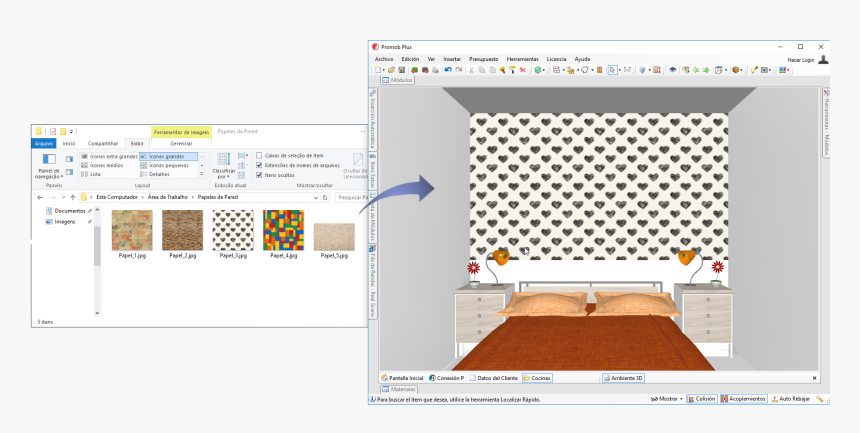Select Detalhes layout option

(x=155, y=175)
